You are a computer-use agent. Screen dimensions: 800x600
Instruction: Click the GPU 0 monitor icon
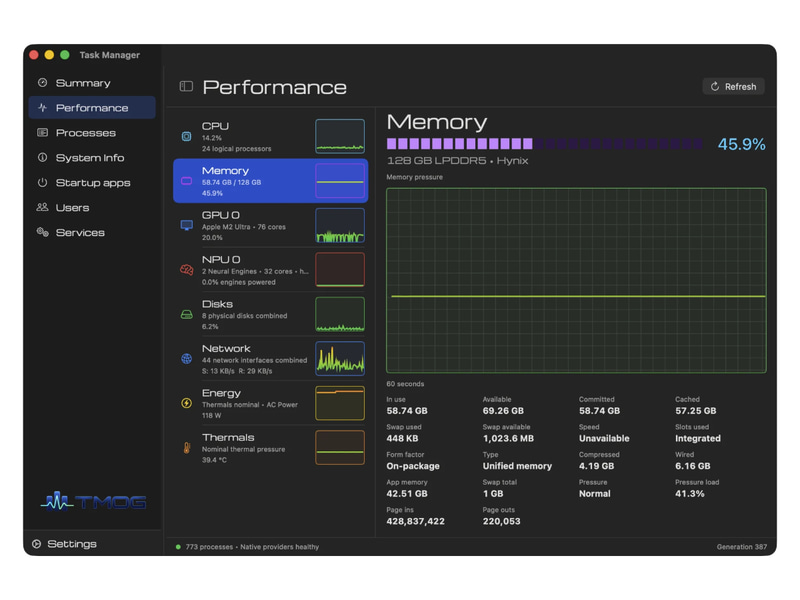pos(187,225)
